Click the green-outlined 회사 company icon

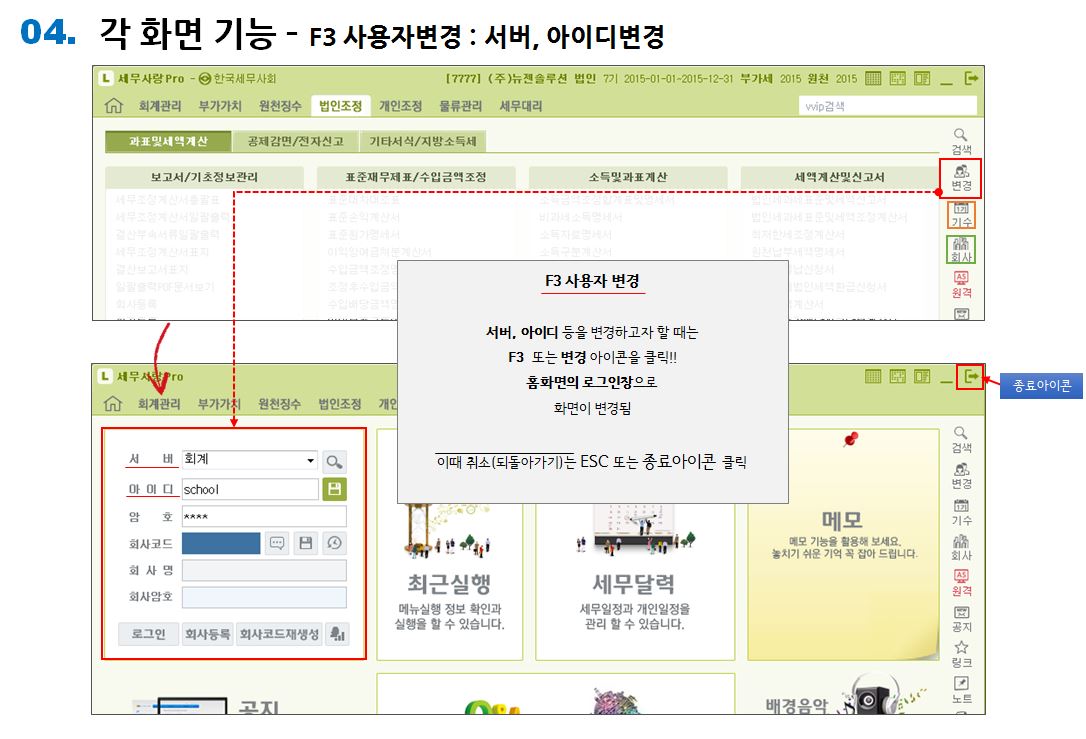tap(961, 249)
